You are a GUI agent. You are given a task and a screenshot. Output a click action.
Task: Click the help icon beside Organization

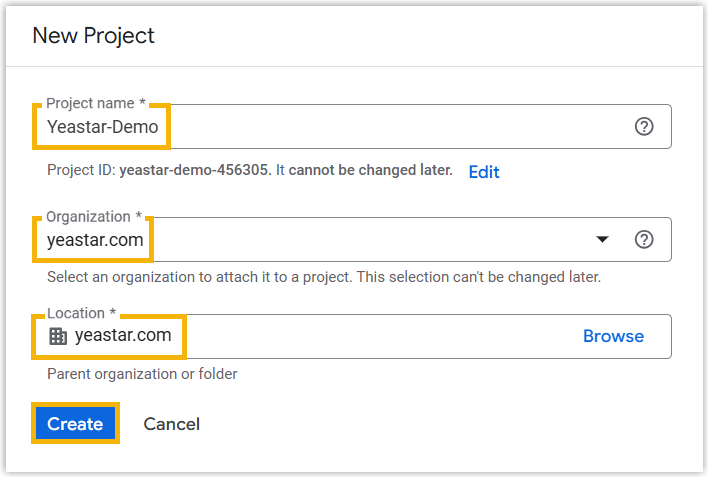coord(644,240)
